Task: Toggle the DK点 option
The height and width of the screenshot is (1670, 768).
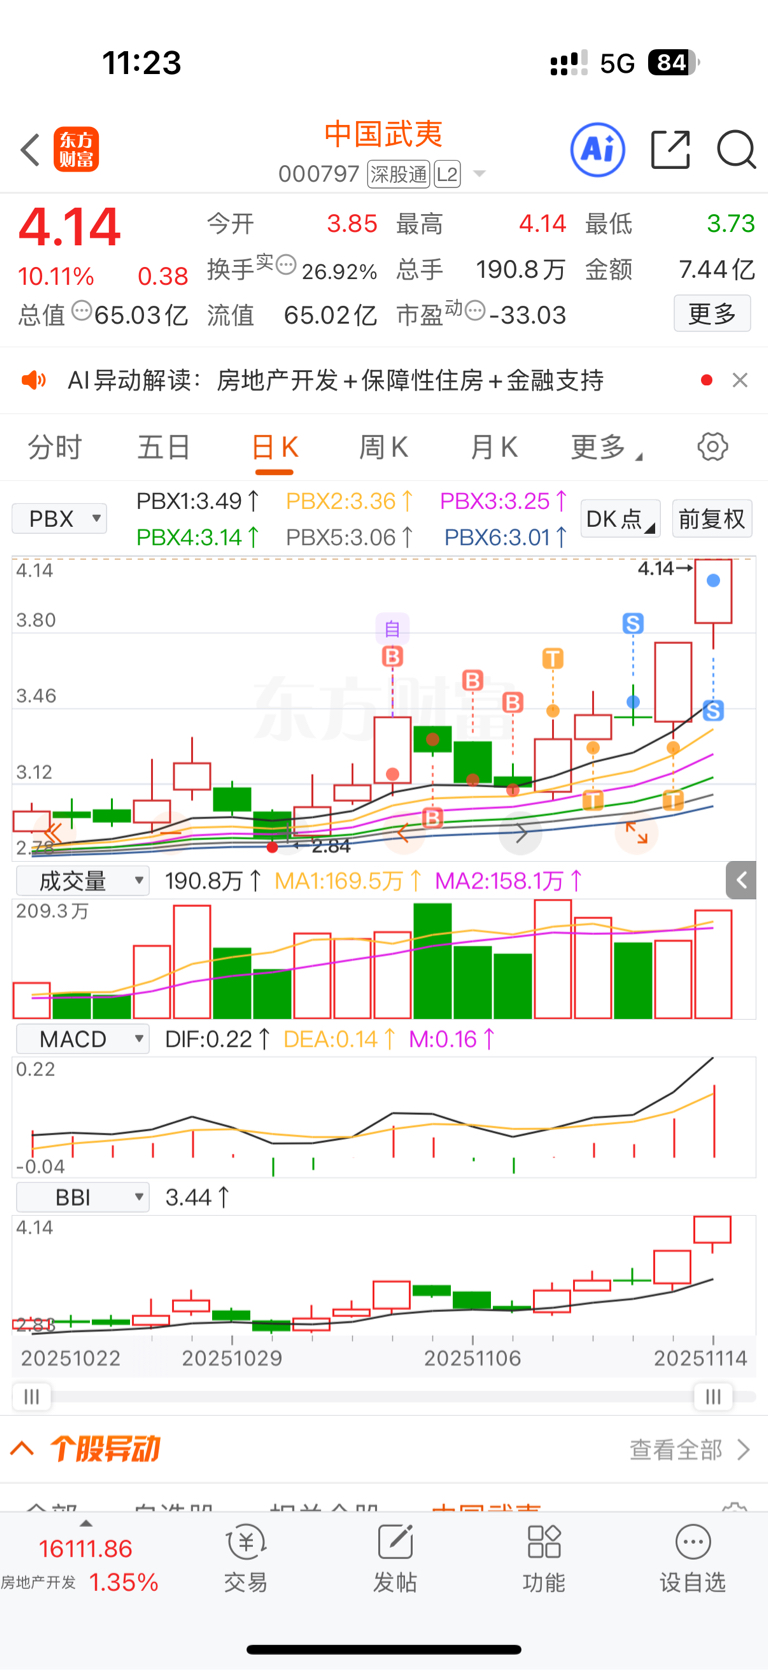Action: 620,519
